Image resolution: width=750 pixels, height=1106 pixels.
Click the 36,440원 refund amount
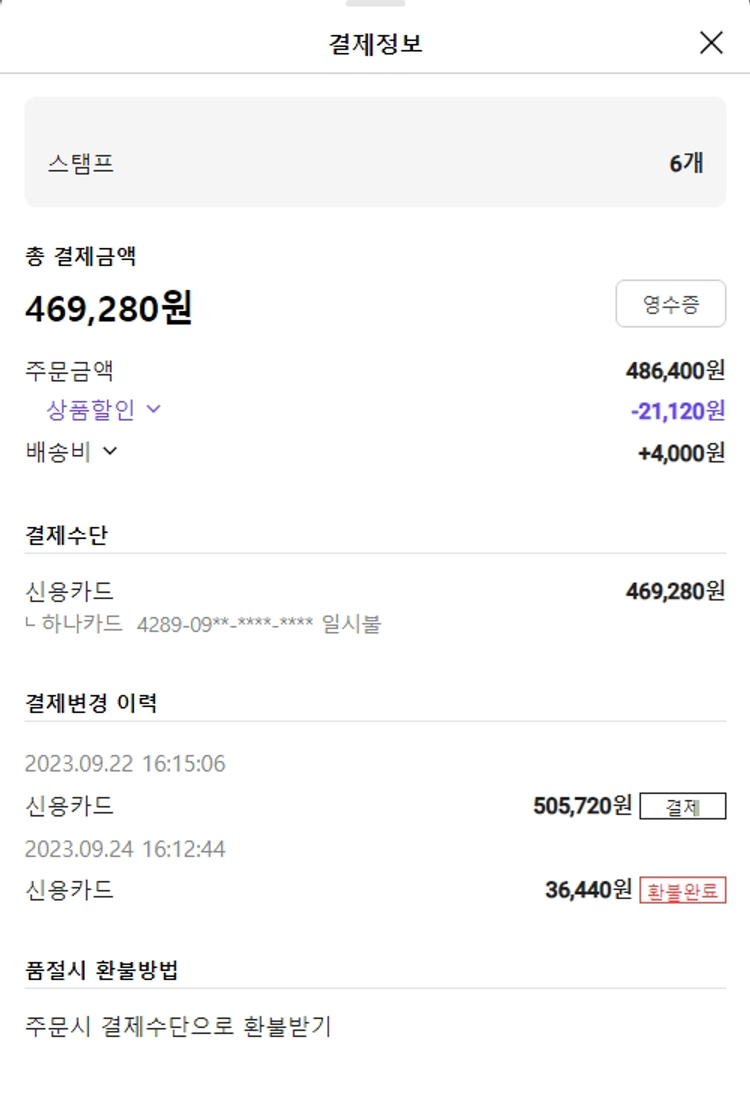click(588, 889)
